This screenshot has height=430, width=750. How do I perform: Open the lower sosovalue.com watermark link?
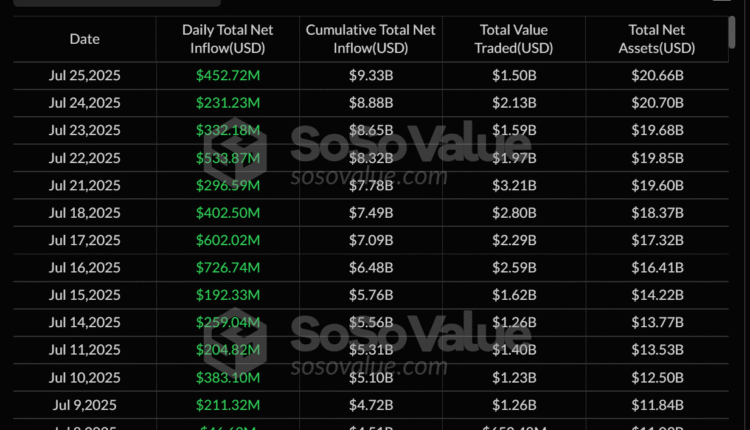(x=370, y=366)
